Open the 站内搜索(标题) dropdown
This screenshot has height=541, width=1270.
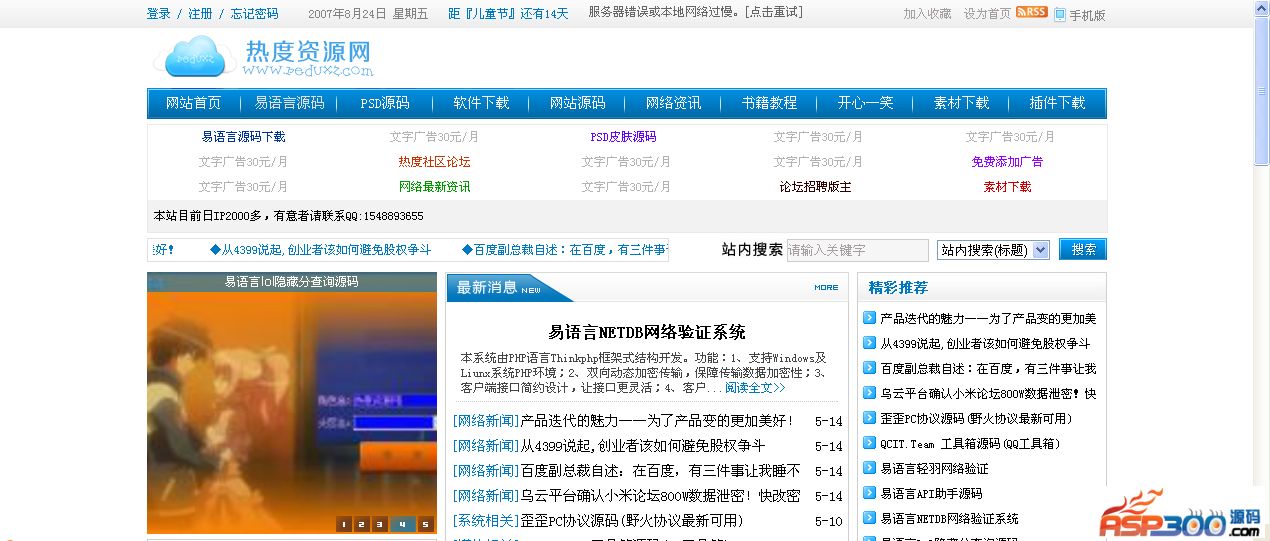(x=993, y=250)
